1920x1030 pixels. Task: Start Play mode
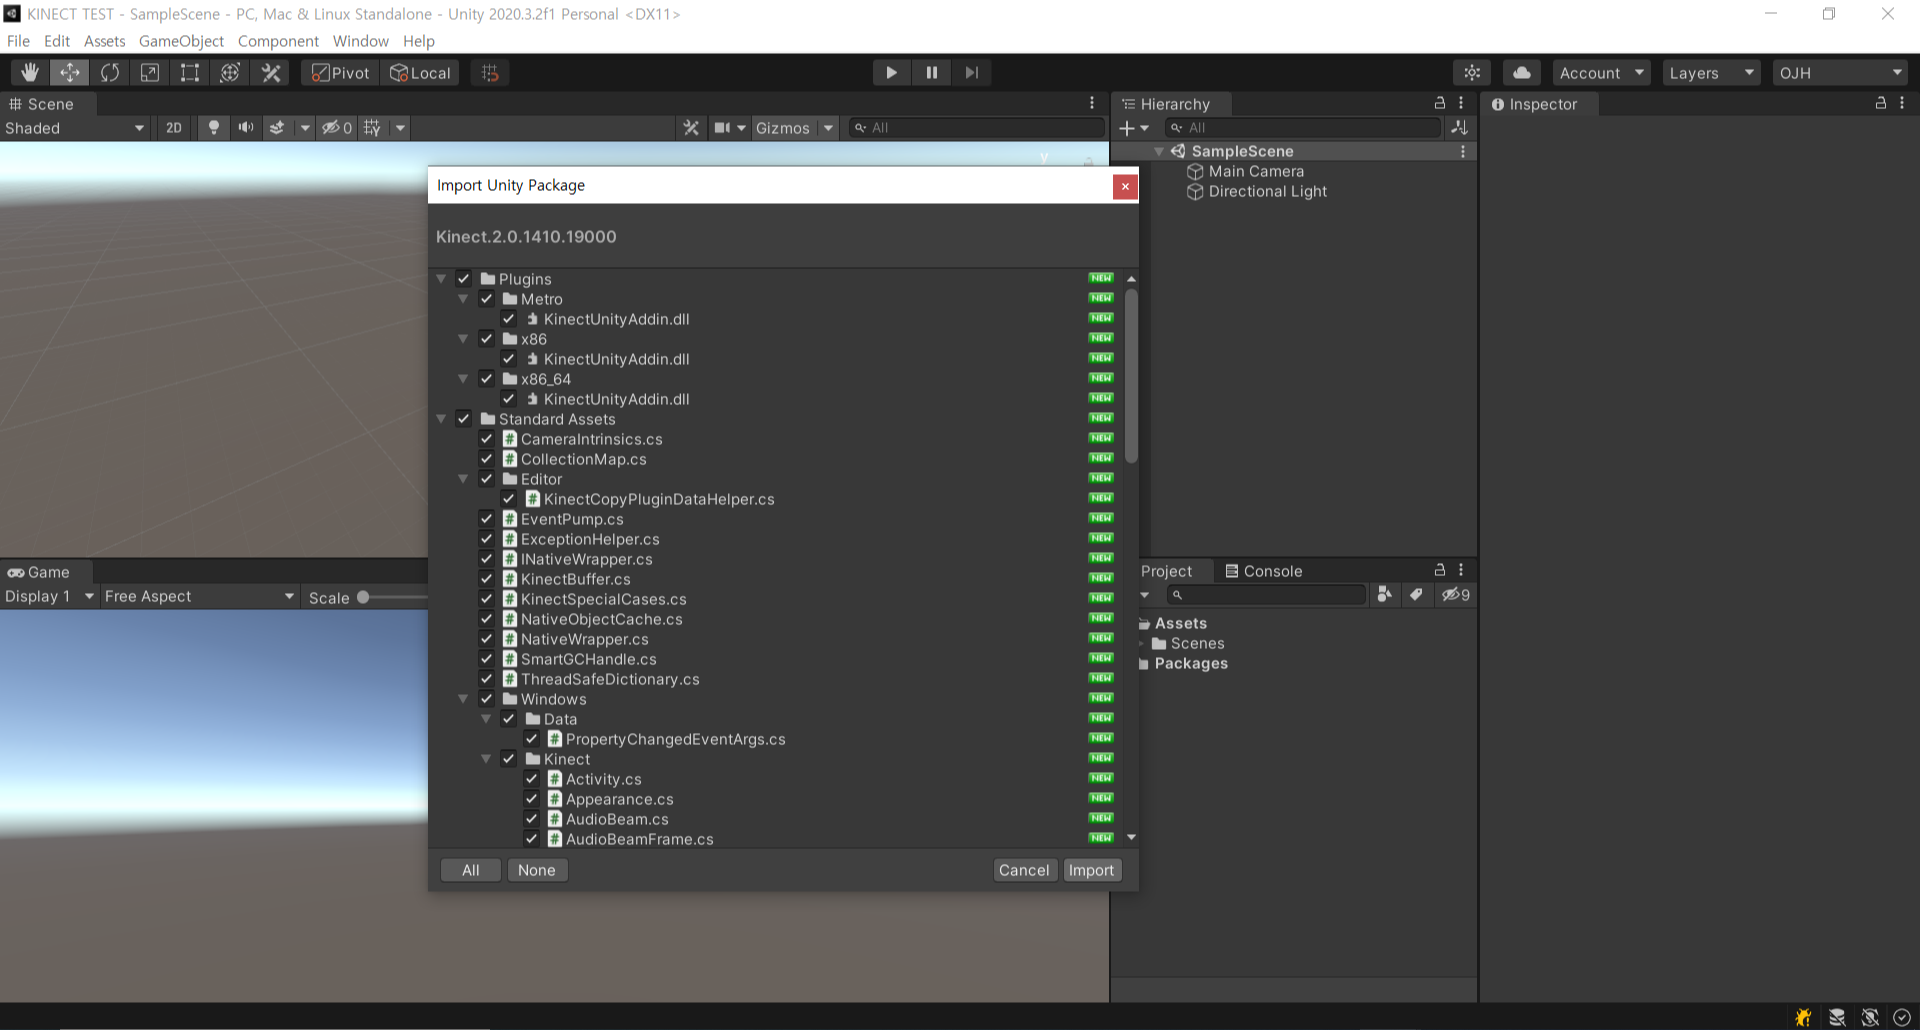[891, 72]
